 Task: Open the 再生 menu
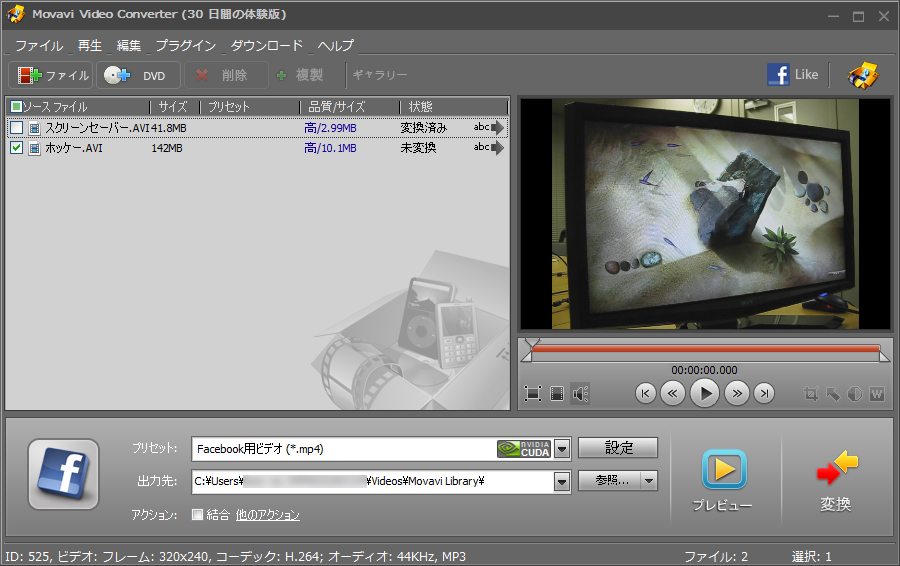(x=90, y=45)
